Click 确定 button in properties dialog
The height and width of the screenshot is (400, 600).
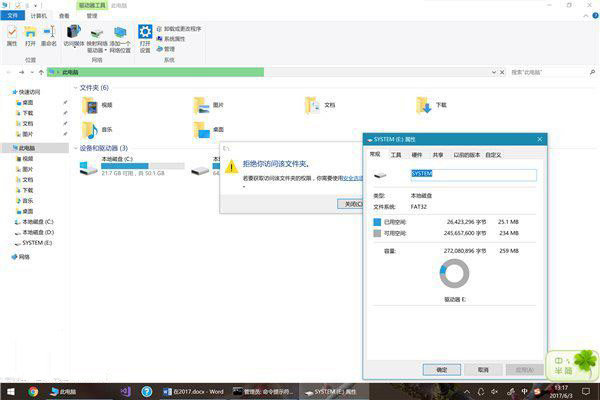click(441, 369)
